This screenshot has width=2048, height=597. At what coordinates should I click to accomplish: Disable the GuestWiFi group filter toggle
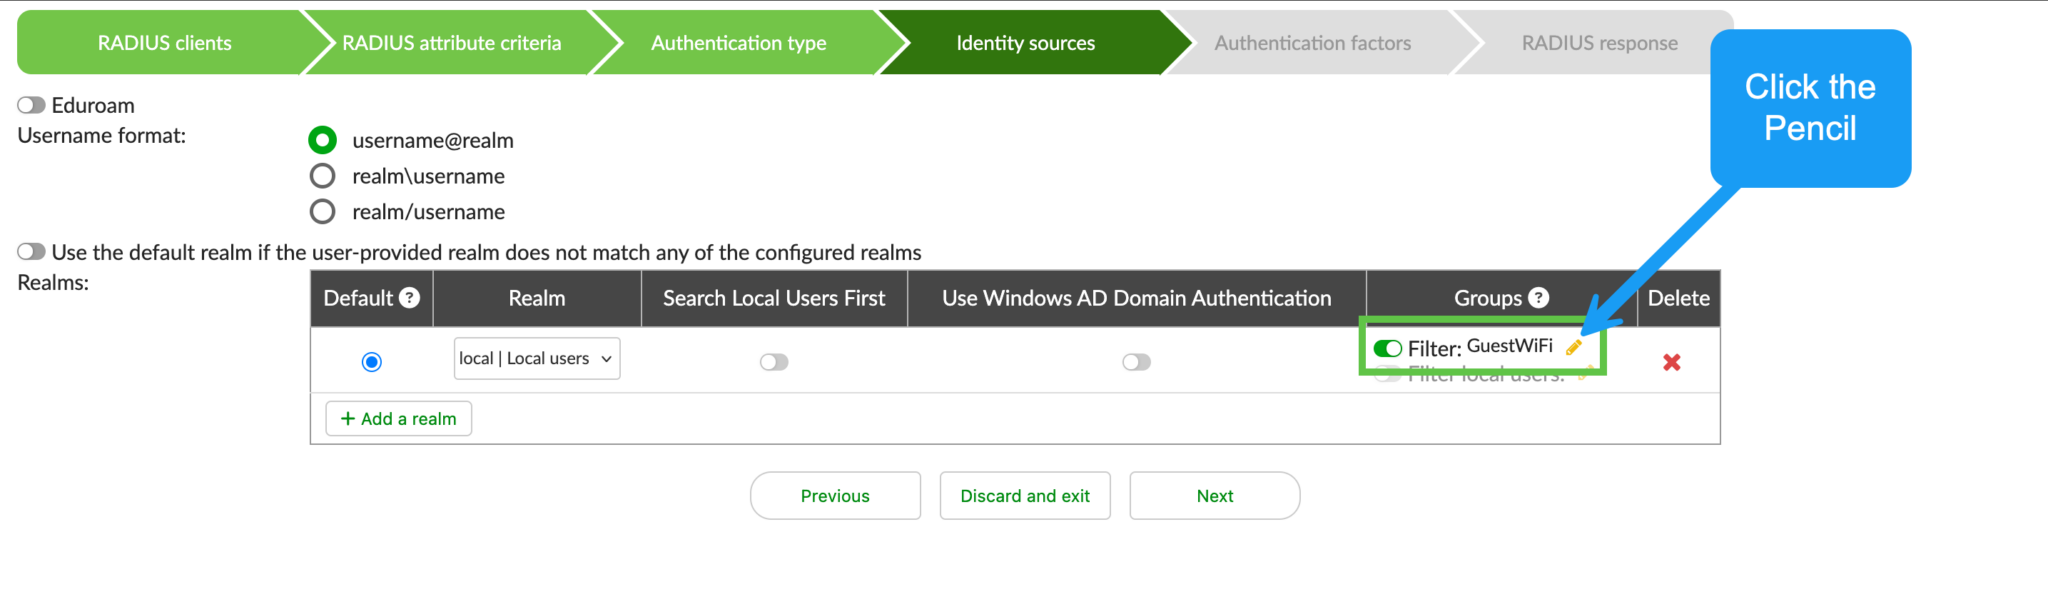coord(1388,348)
